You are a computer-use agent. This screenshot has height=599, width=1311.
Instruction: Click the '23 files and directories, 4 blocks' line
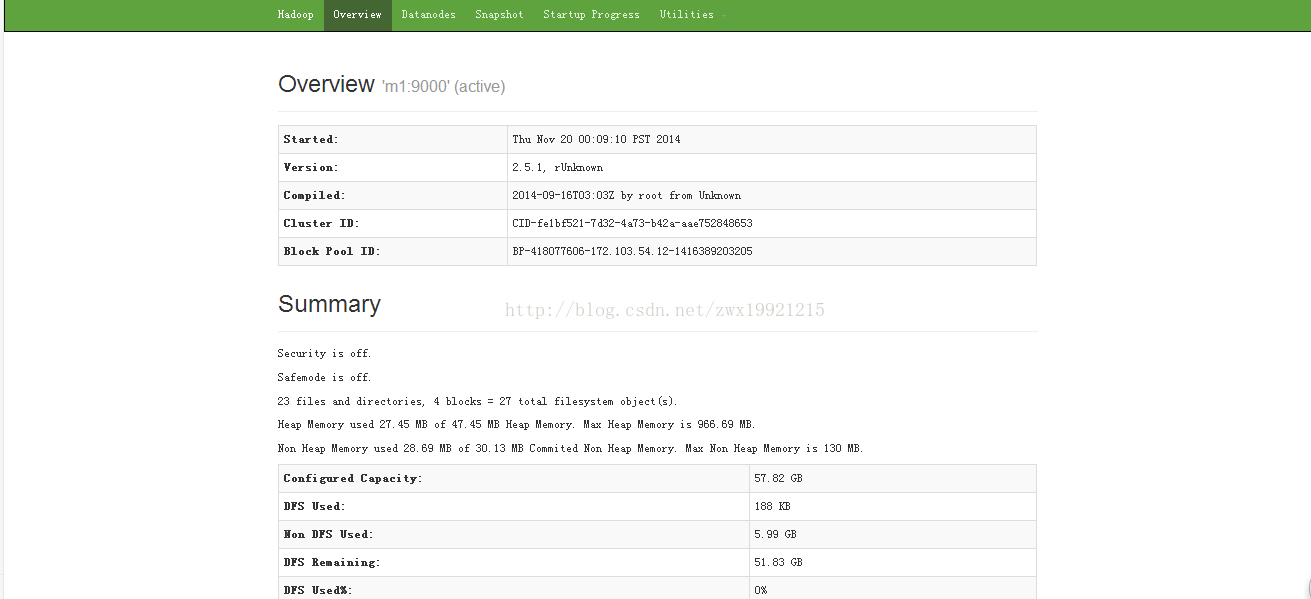coord(477,401)
